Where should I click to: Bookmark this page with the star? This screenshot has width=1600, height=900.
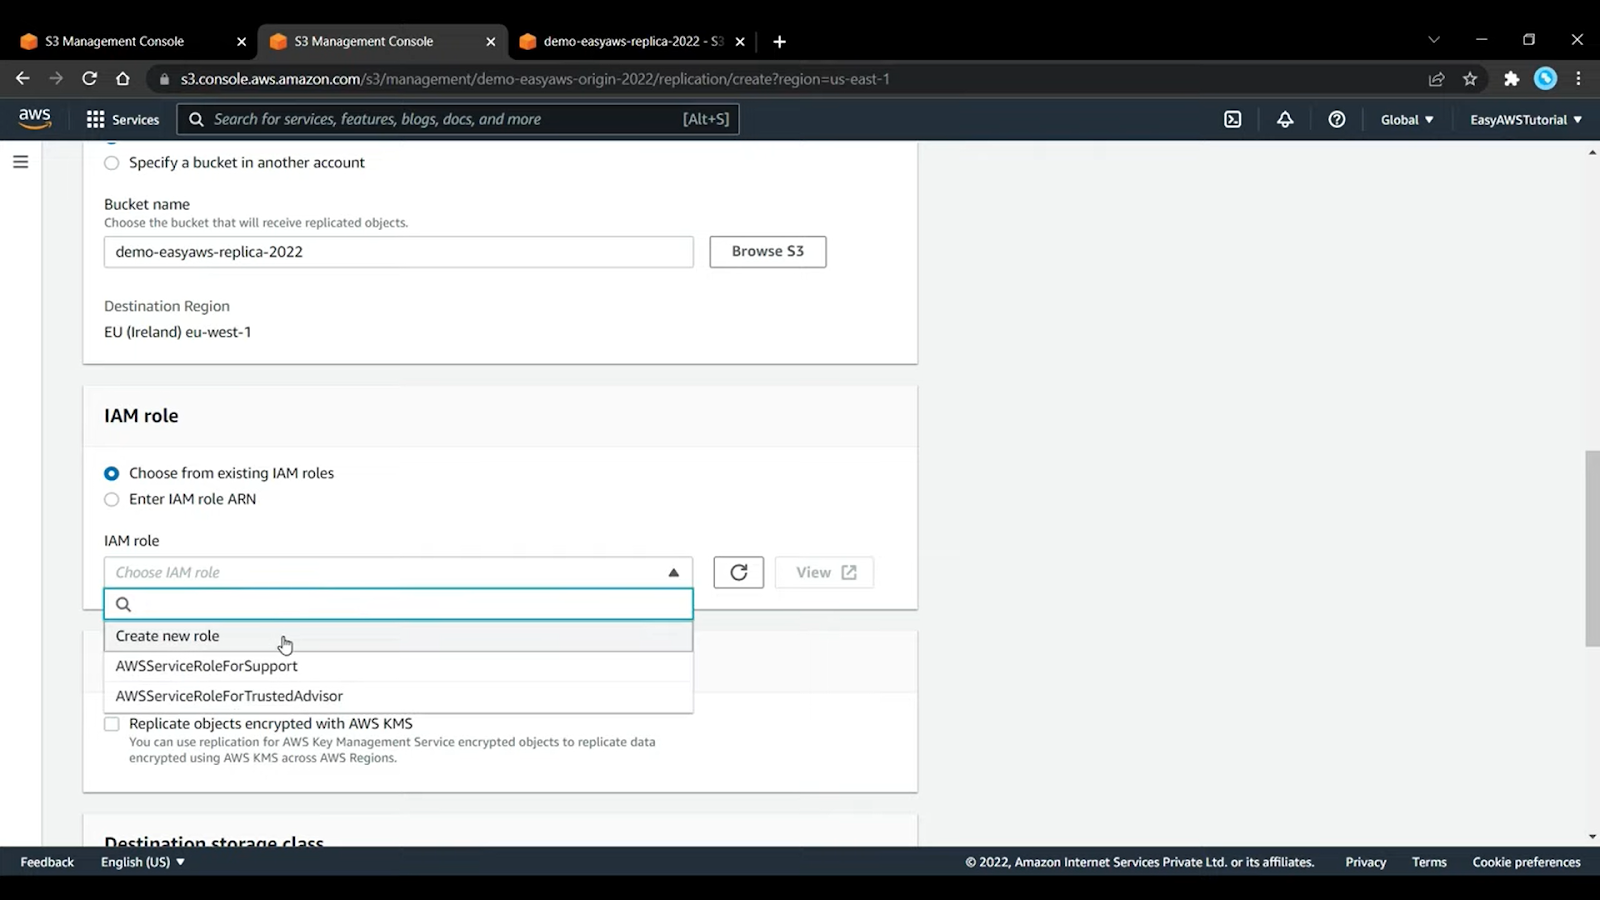(x=1470, y=79)
